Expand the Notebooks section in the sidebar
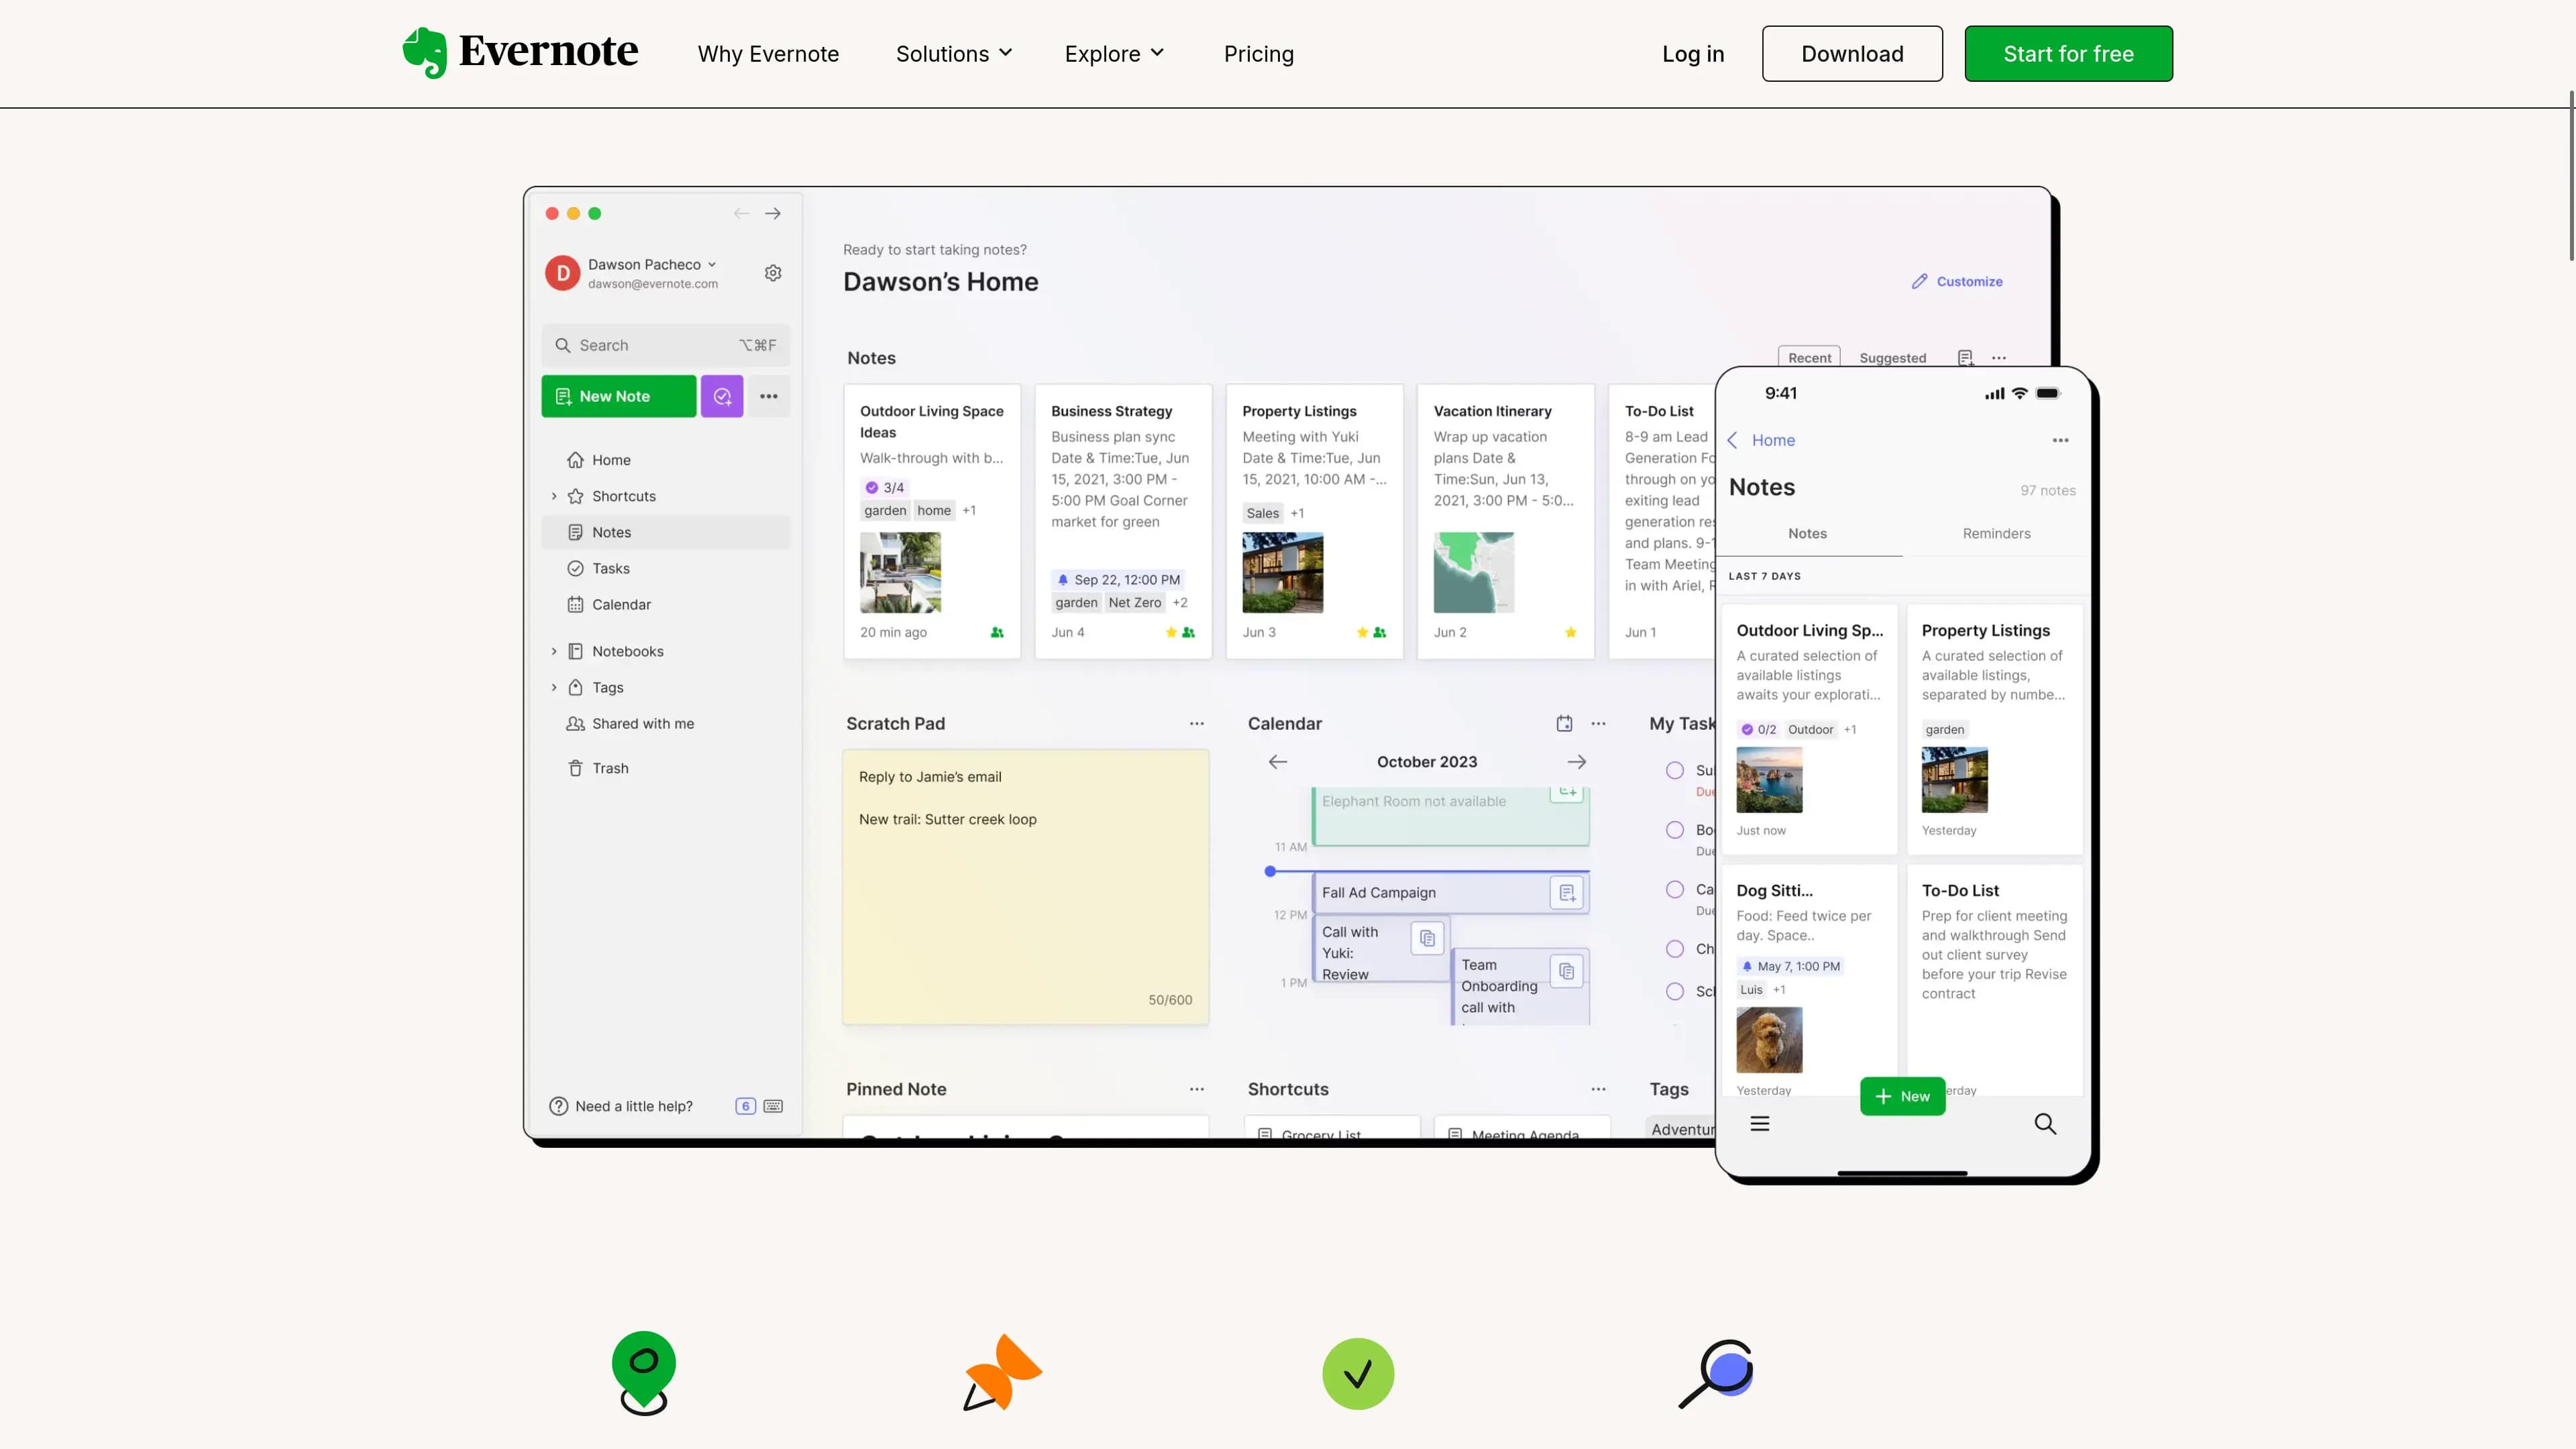2576x1449 pixels. [554, 651]
